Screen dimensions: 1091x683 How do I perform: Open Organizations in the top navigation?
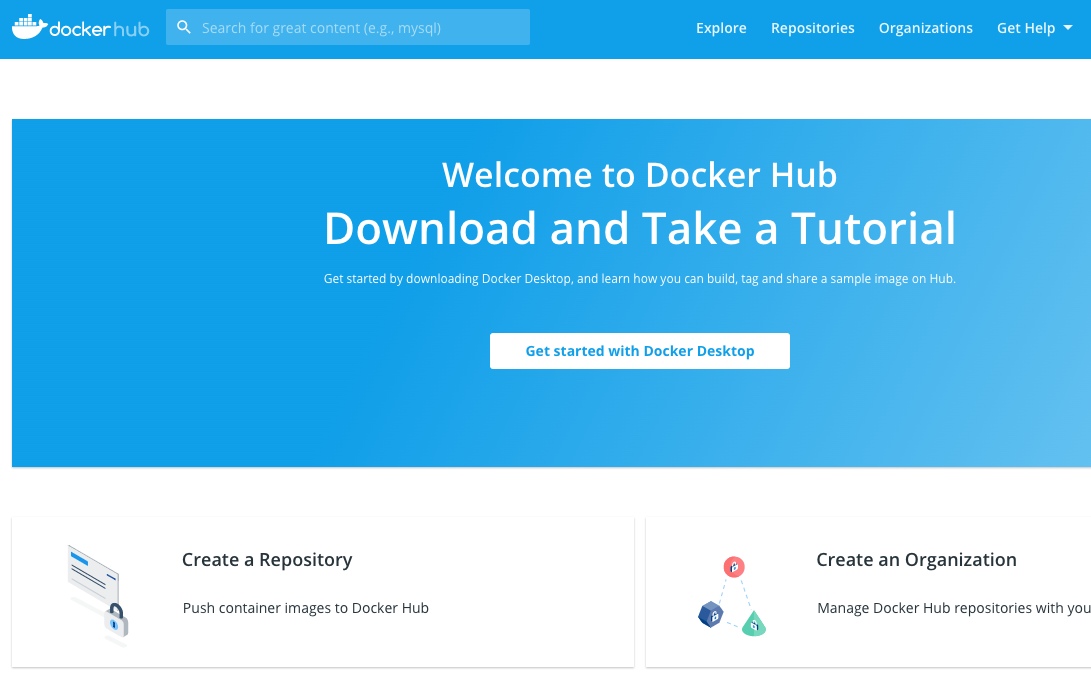[925, 28]
